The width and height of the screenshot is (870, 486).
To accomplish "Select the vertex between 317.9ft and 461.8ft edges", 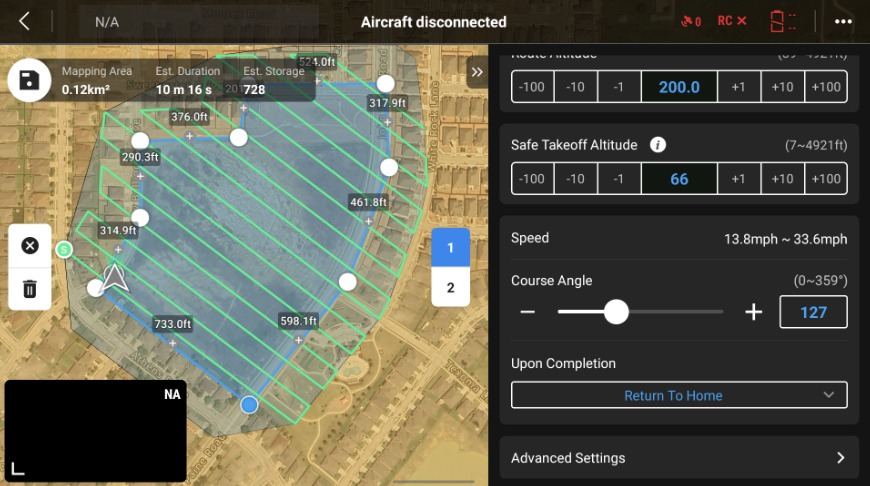I will [x=389, y=167].
